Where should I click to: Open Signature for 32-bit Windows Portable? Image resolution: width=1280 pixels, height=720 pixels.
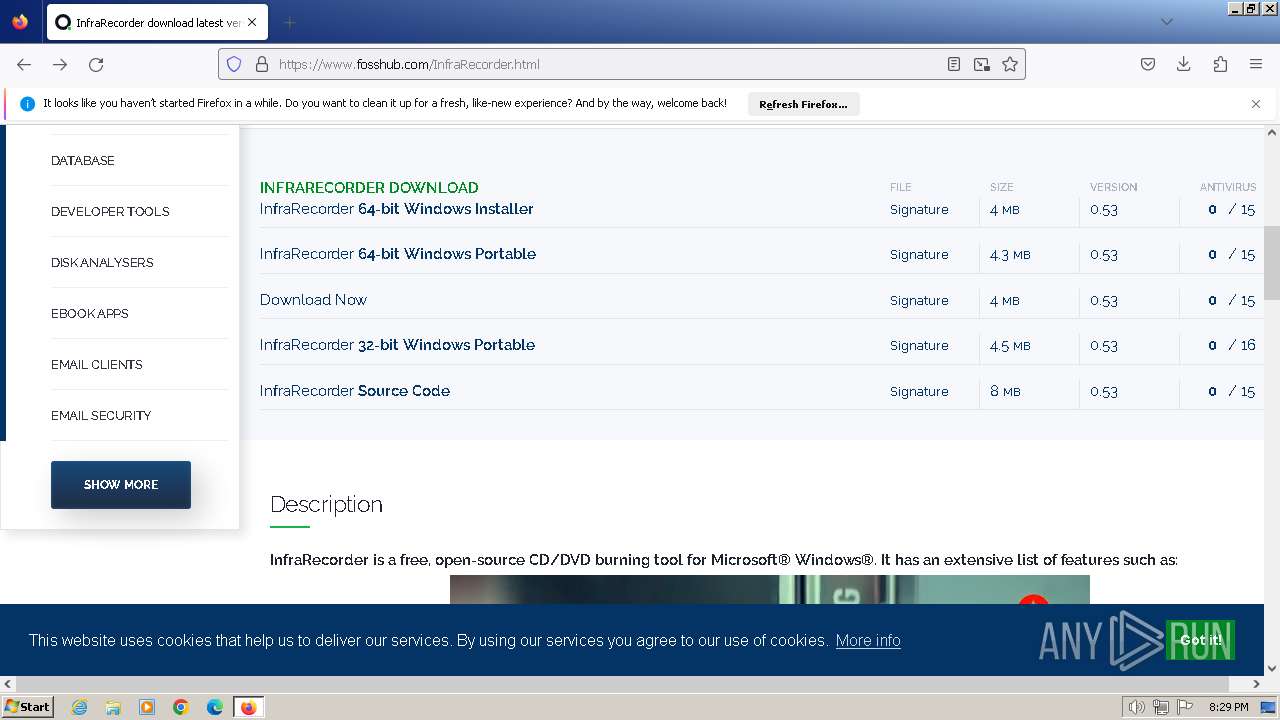[919, 345]
